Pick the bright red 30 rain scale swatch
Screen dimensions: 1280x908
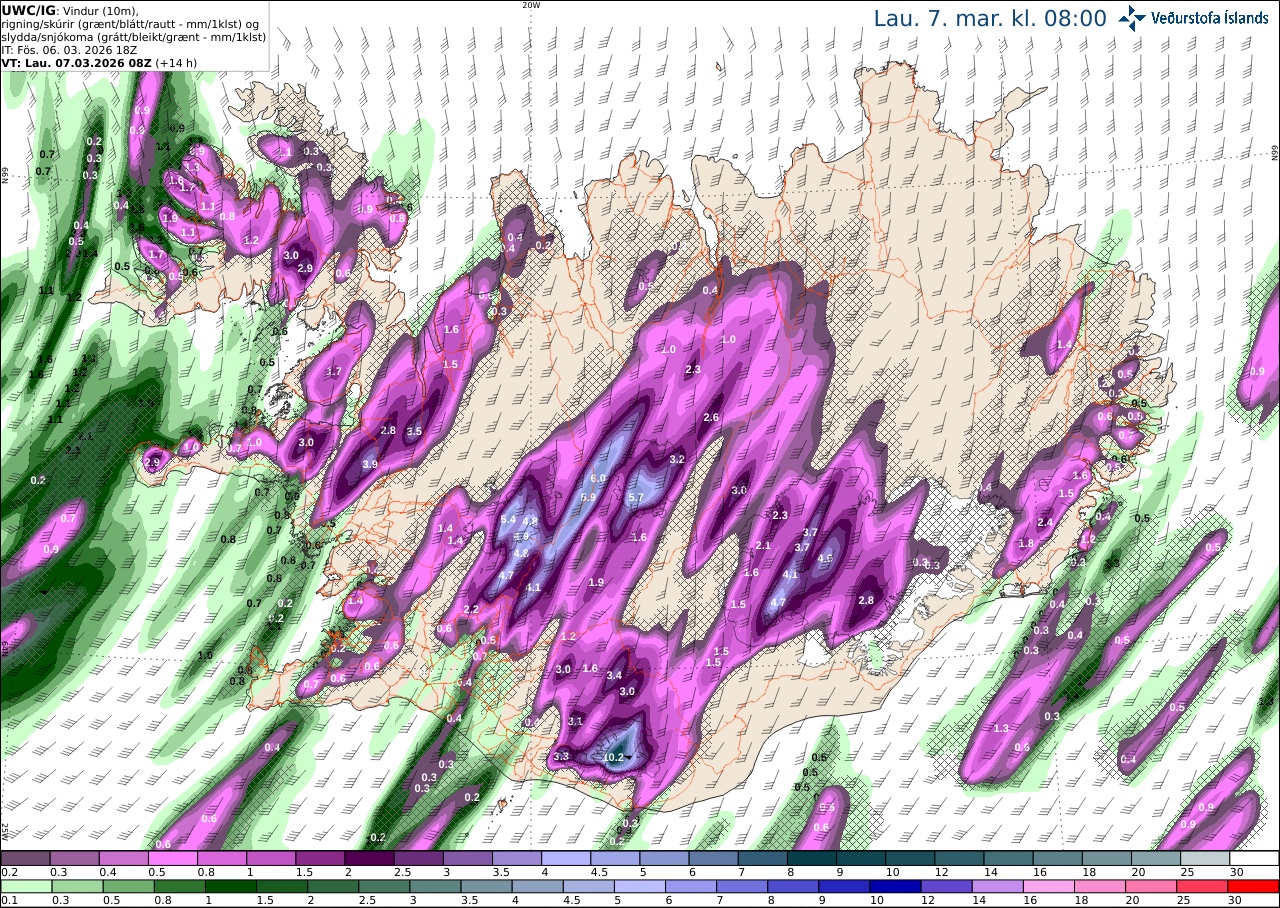1254,885
